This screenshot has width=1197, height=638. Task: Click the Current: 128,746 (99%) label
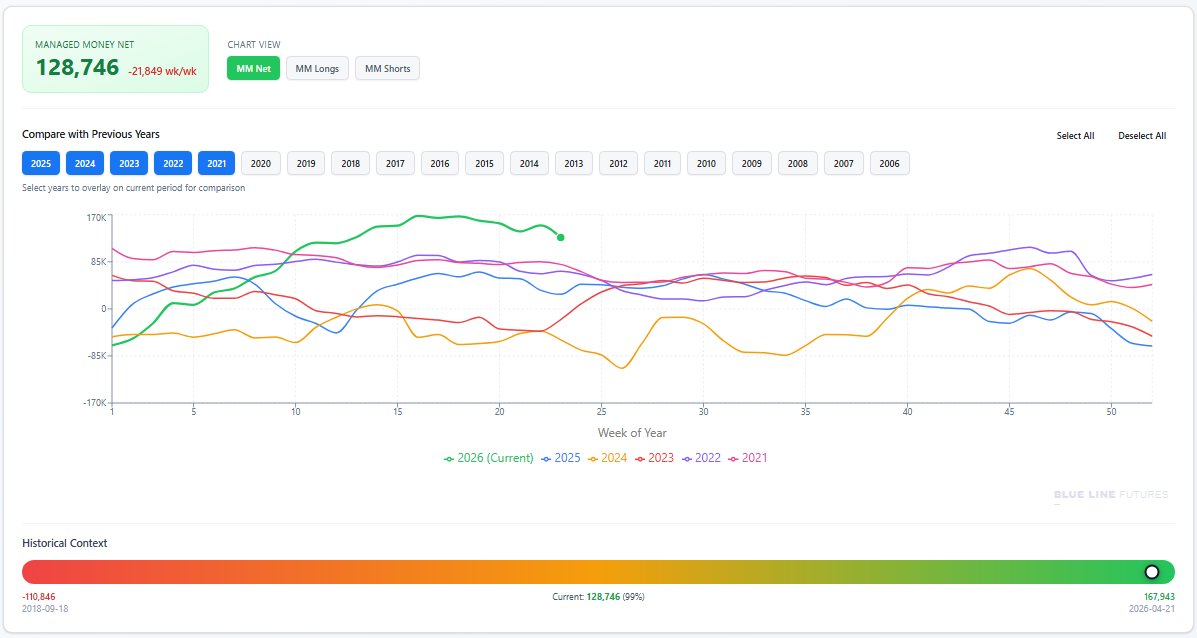tap(598, 597)
